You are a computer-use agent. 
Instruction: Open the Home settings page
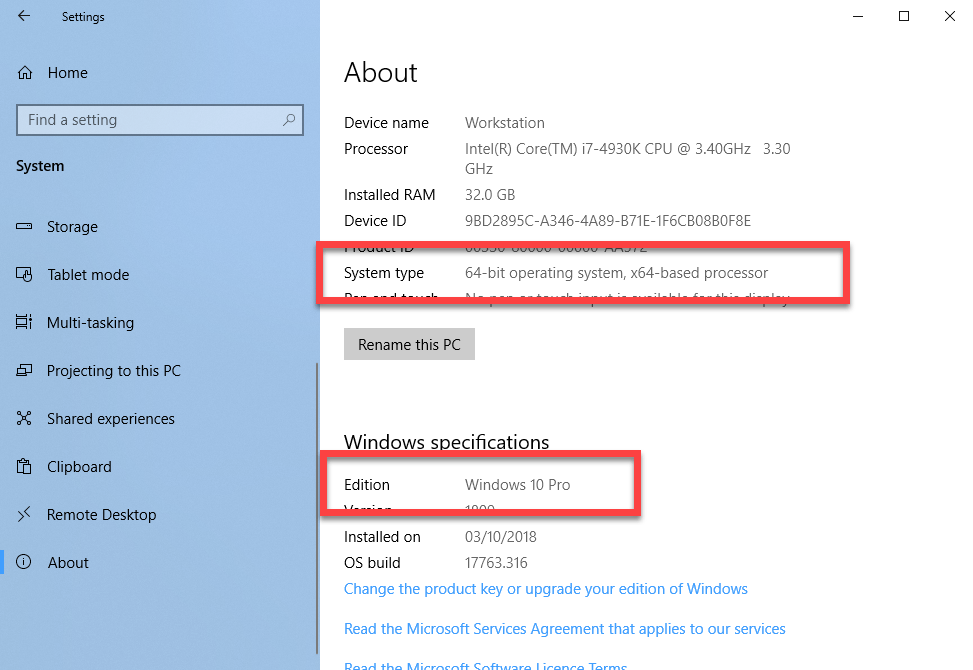point(159,73)
